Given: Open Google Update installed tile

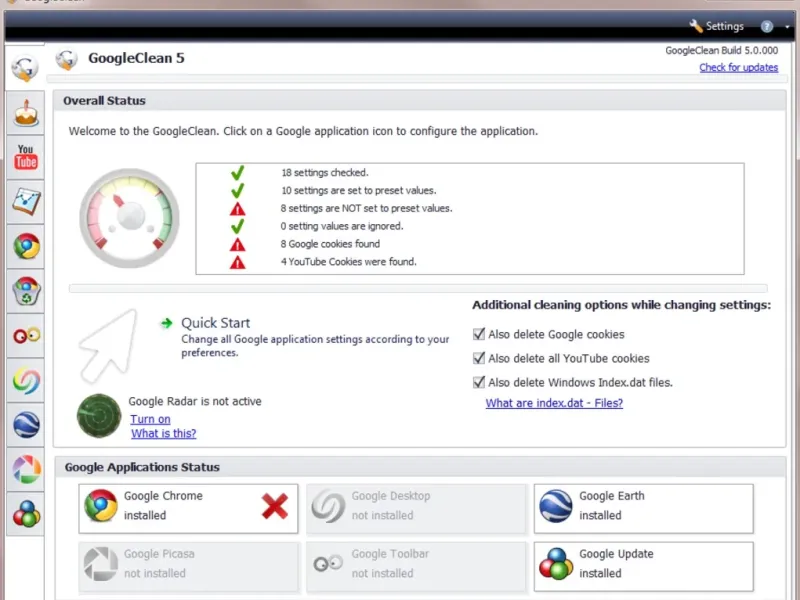Looking at the screenshot, I should [643, 566].
